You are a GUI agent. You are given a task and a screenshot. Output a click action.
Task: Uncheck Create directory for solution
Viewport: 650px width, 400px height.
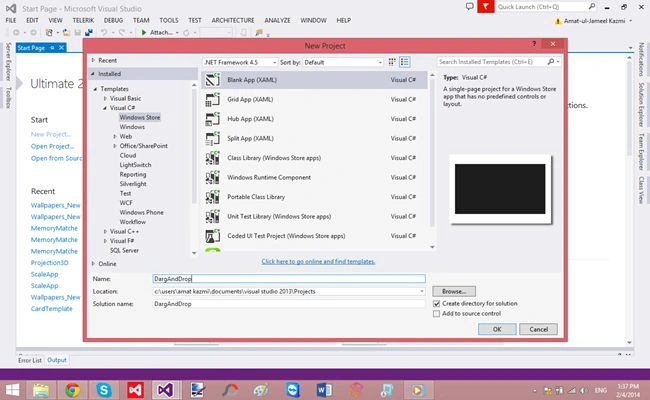(437, 304)
